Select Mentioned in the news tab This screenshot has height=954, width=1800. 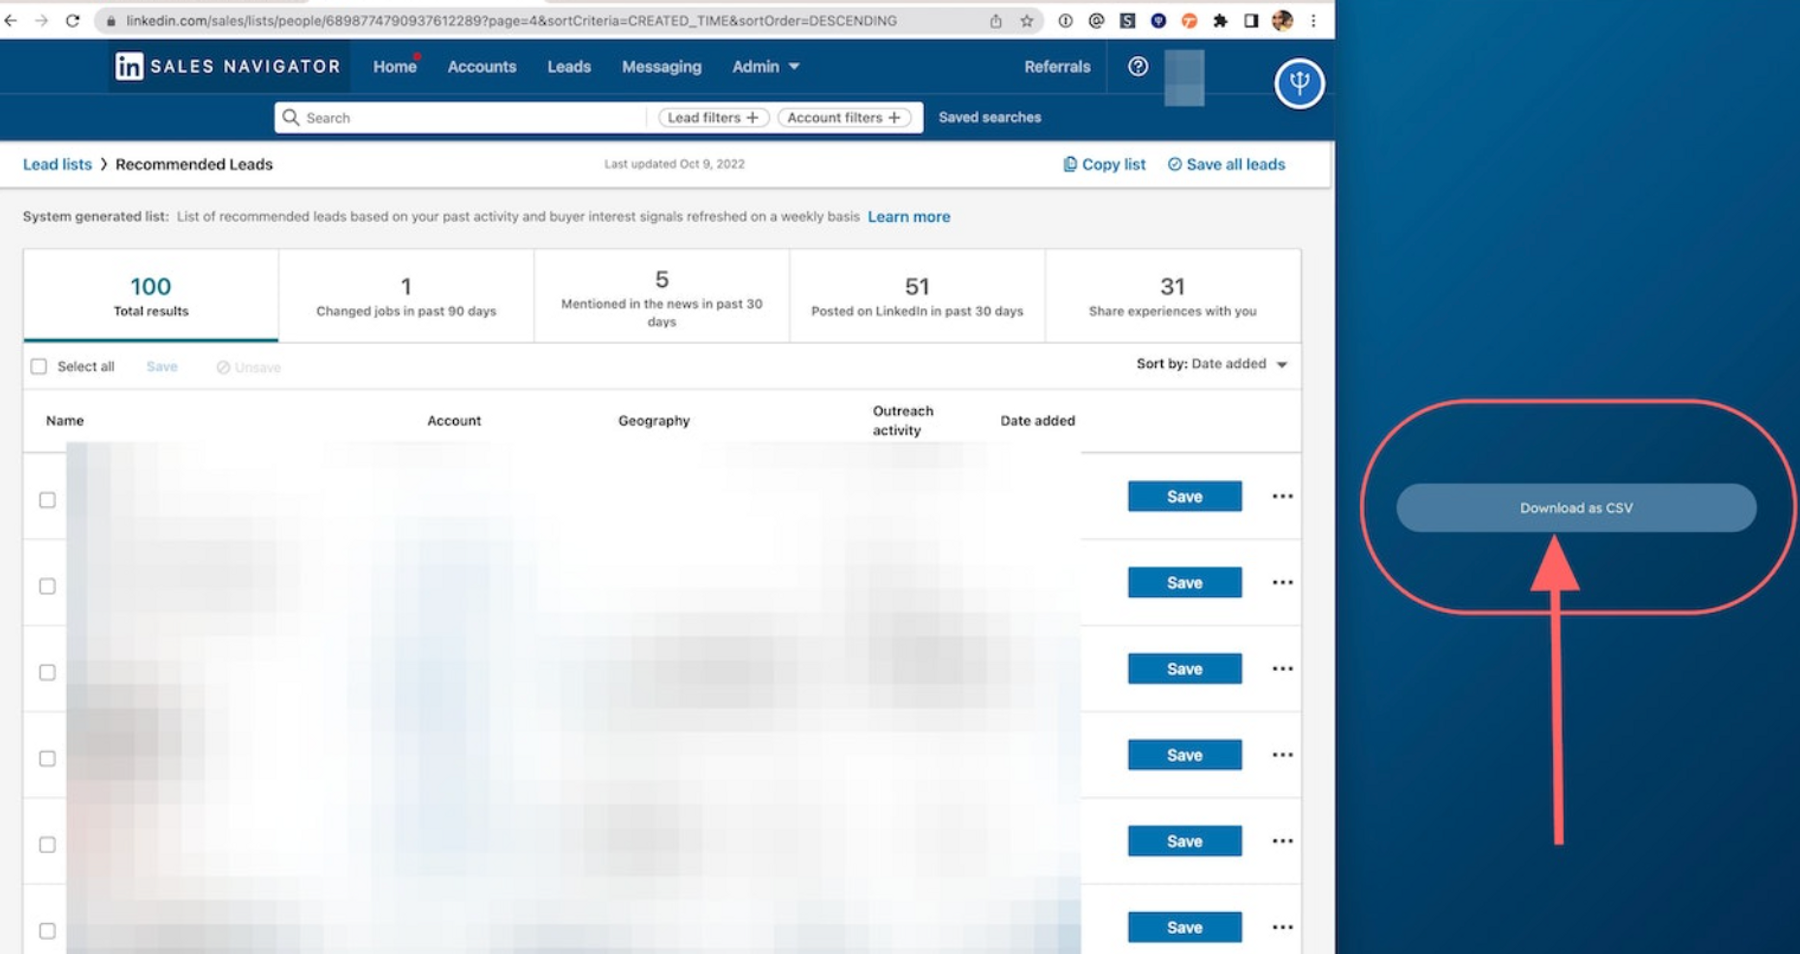662,296
